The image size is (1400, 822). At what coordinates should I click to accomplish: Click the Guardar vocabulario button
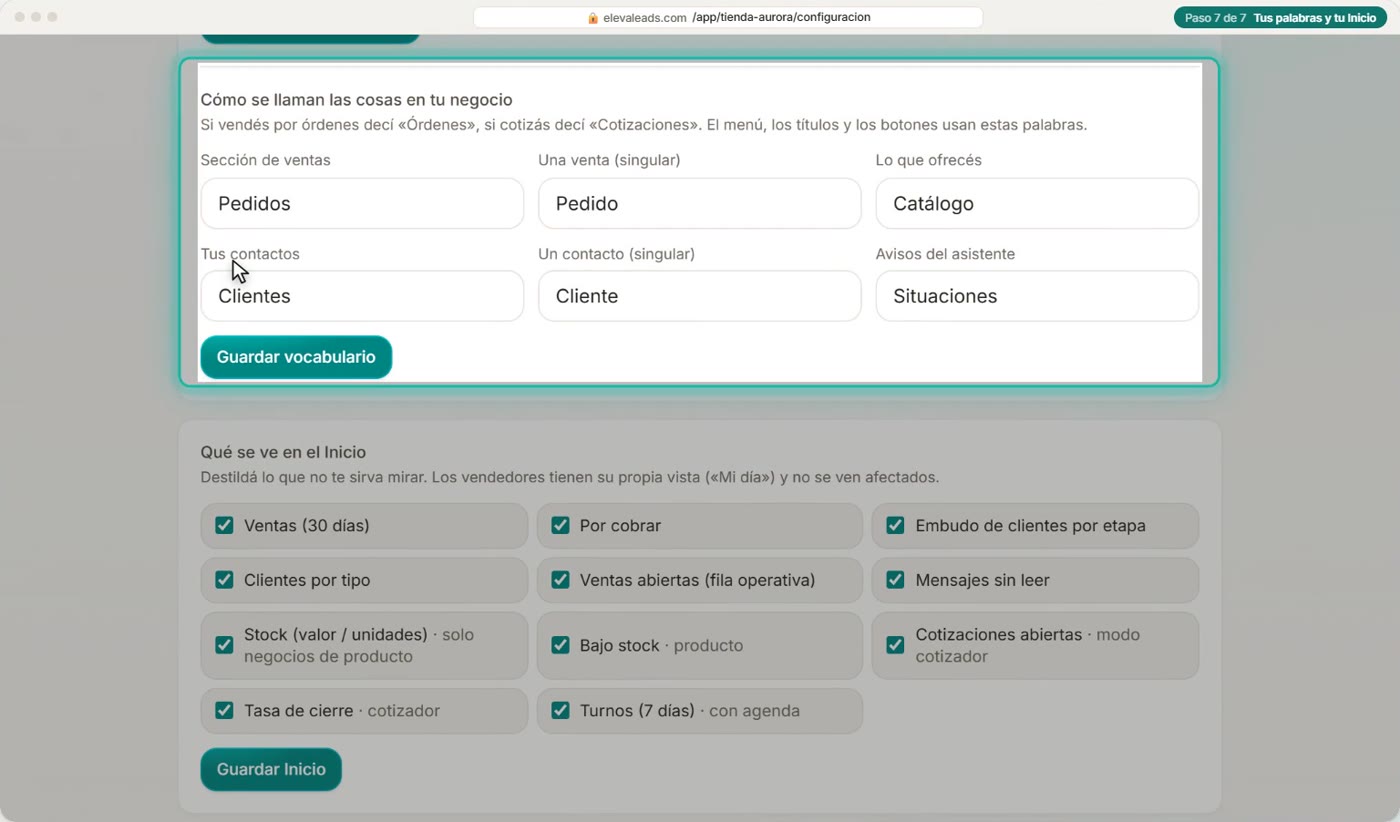click(x=296, y=357)
